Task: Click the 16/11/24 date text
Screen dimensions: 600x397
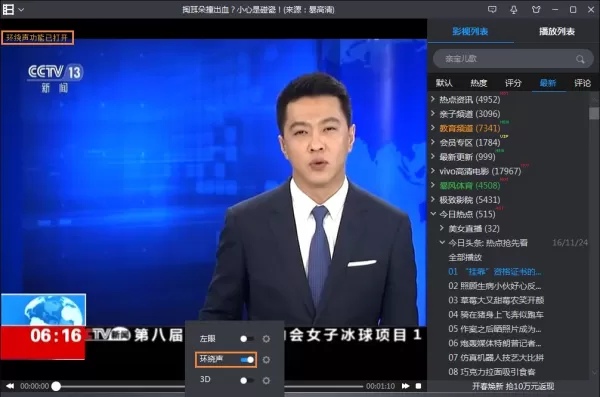Action: [570, 243]
